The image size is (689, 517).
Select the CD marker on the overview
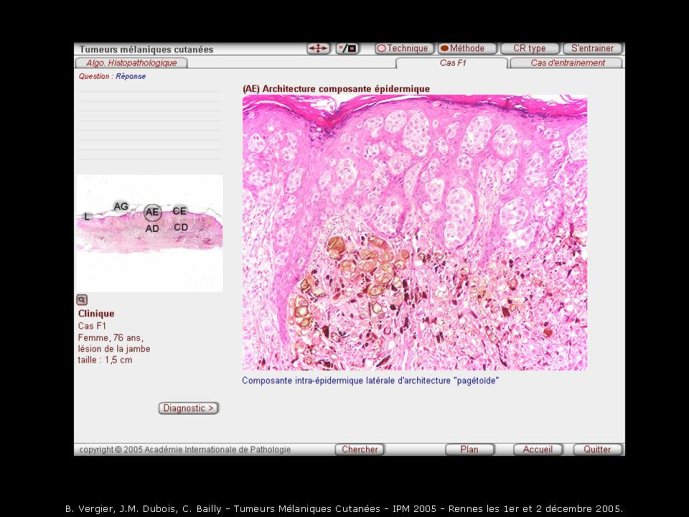coord(181,227)
